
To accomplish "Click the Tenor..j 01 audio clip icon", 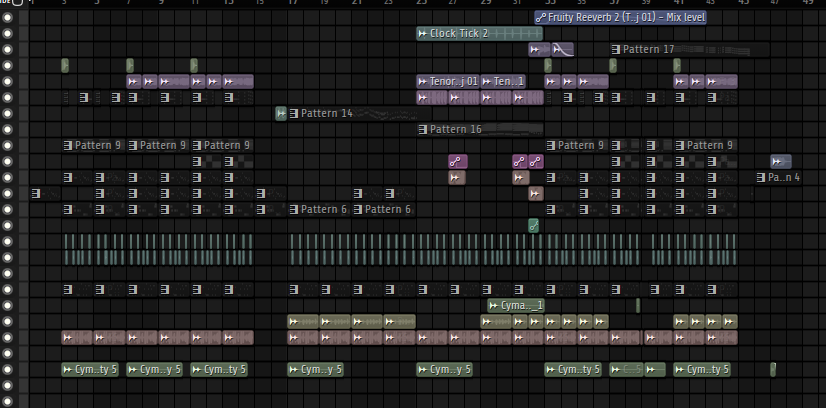I will click(422, 82).
